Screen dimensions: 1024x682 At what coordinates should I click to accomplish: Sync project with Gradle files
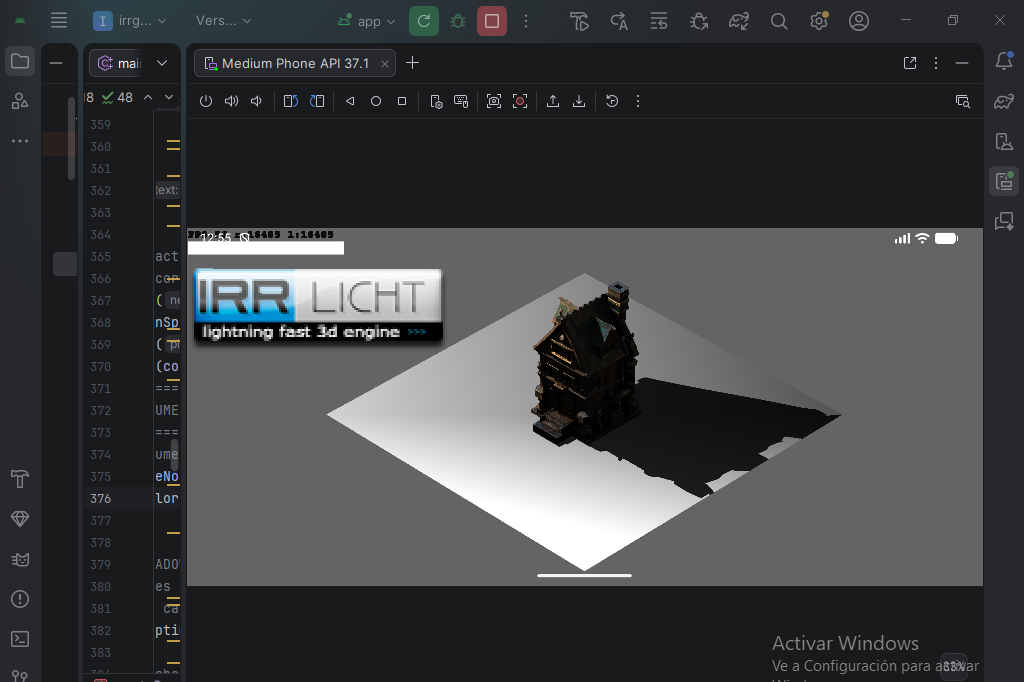pyautogui.click(x=739, y=21)
